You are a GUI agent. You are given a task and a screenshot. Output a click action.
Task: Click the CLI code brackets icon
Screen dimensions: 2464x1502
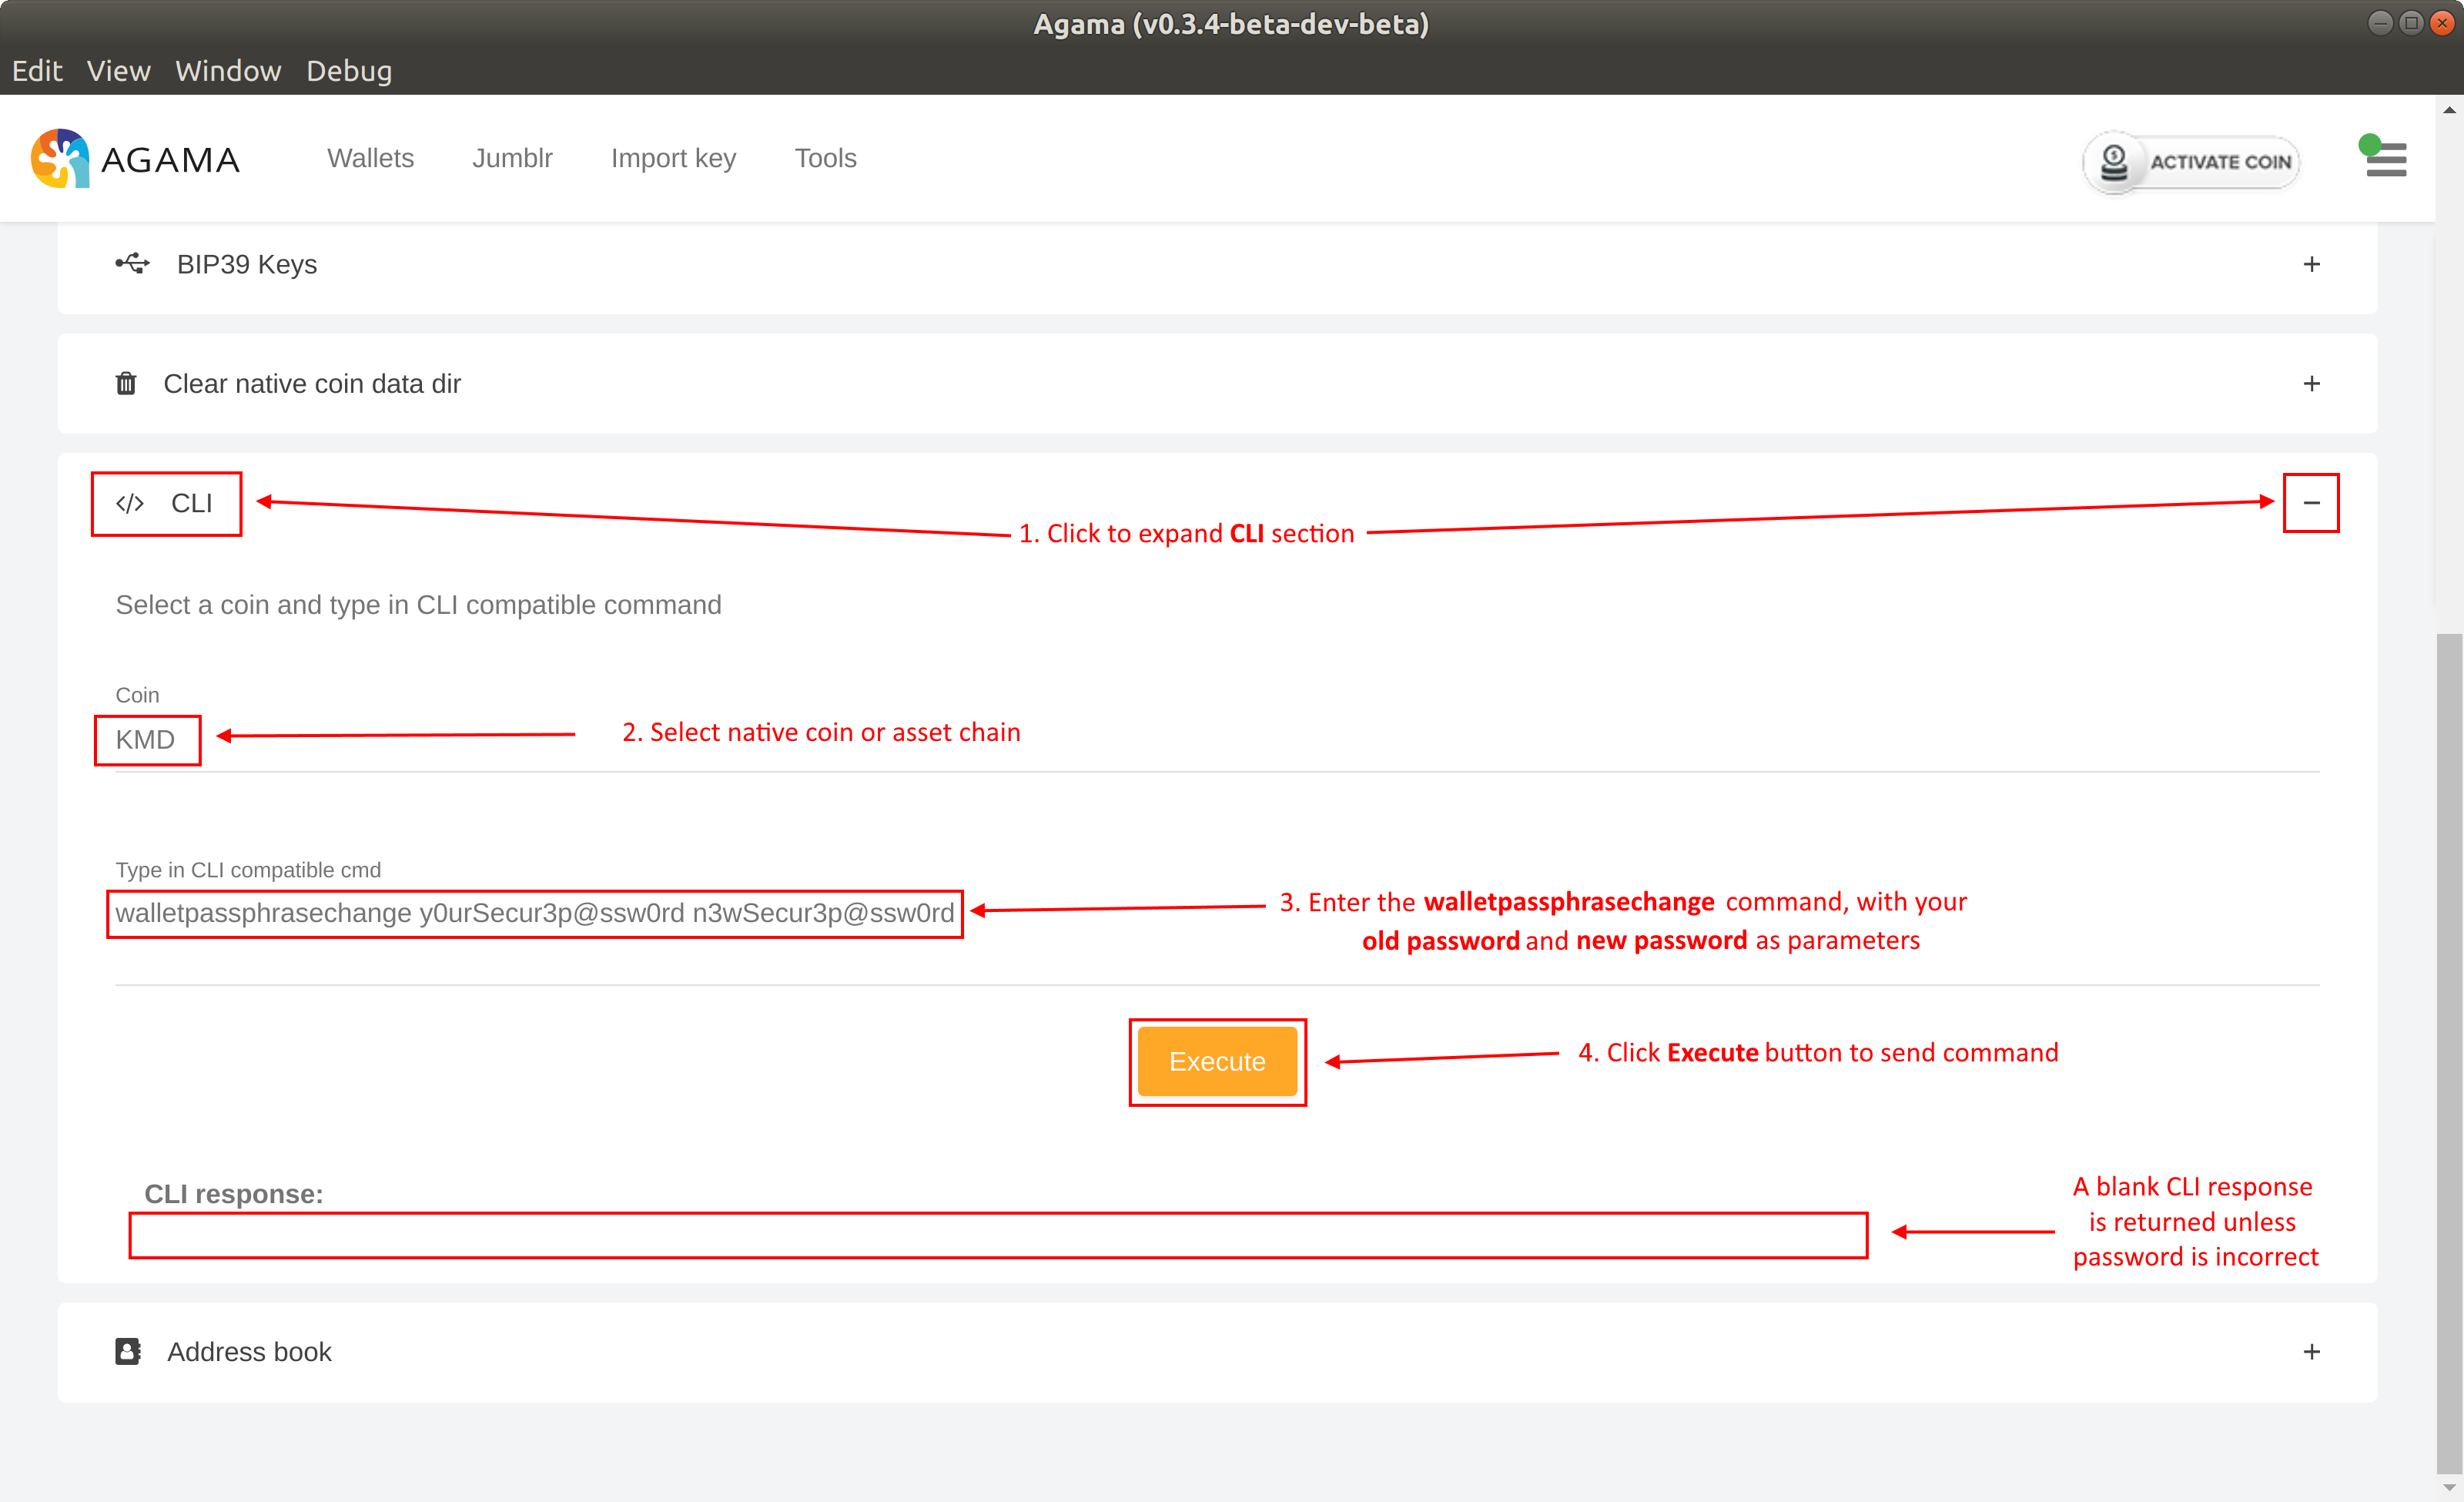tap(130, 503)
